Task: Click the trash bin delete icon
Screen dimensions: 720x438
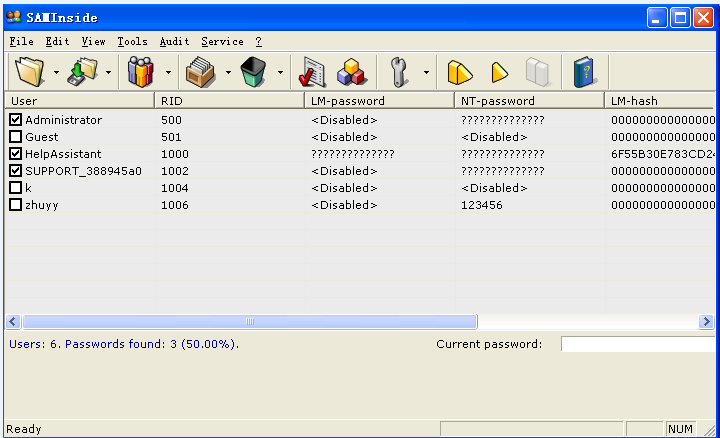Action: click(253, 72)
